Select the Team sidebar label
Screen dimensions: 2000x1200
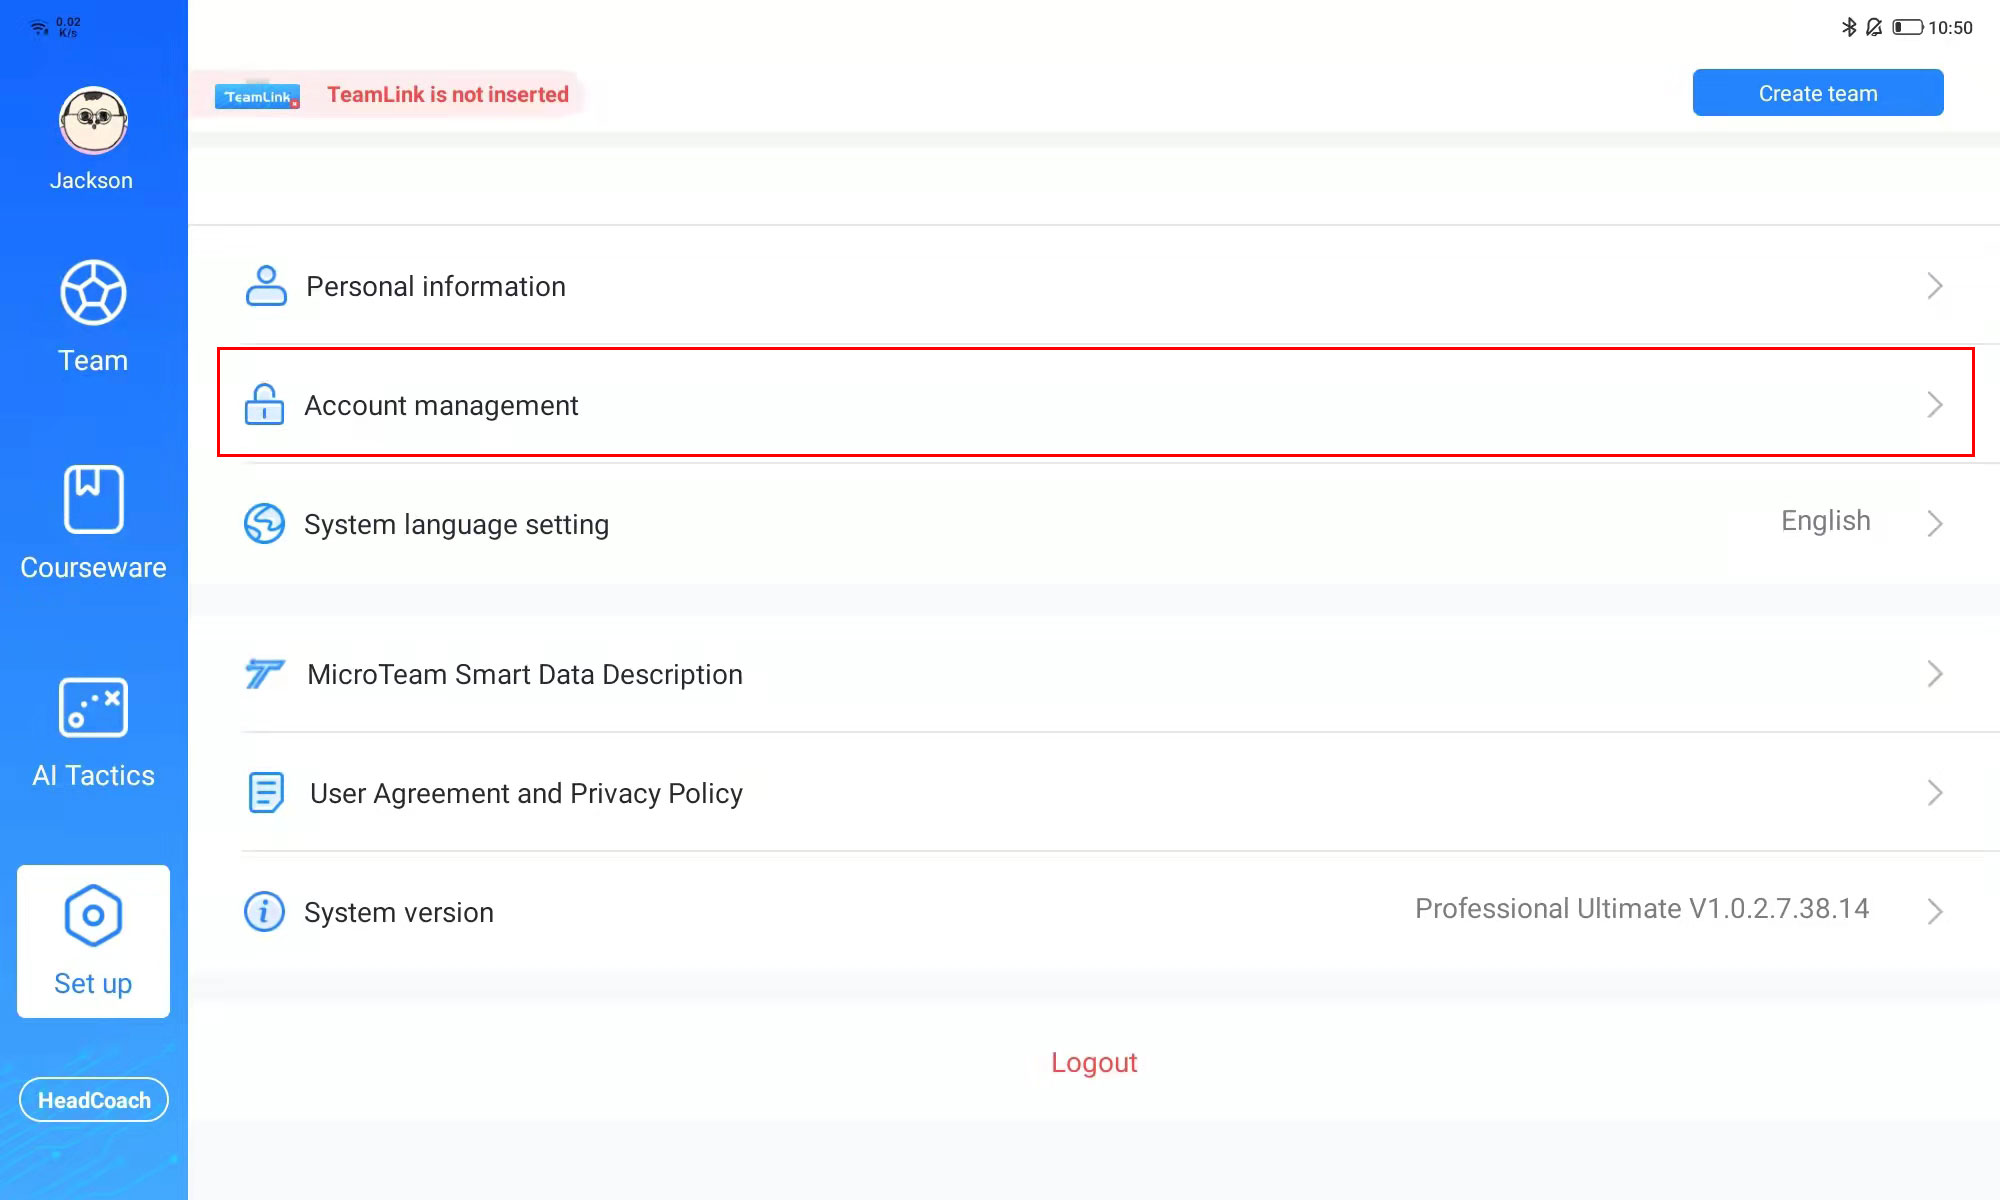[x=93, y=361]
